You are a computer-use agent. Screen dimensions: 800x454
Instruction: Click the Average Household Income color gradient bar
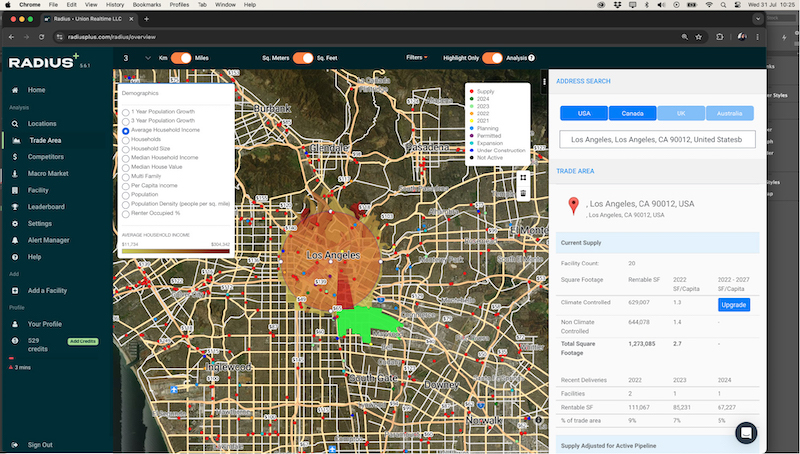(175, 251)
